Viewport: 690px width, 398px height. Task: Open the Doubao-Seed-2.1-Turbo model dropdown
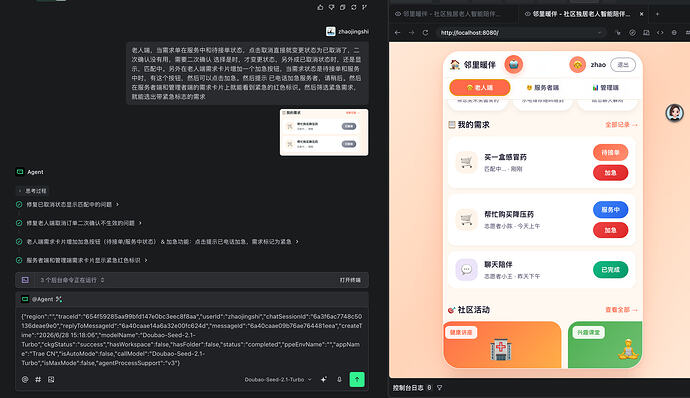click(x=278, y=380)
